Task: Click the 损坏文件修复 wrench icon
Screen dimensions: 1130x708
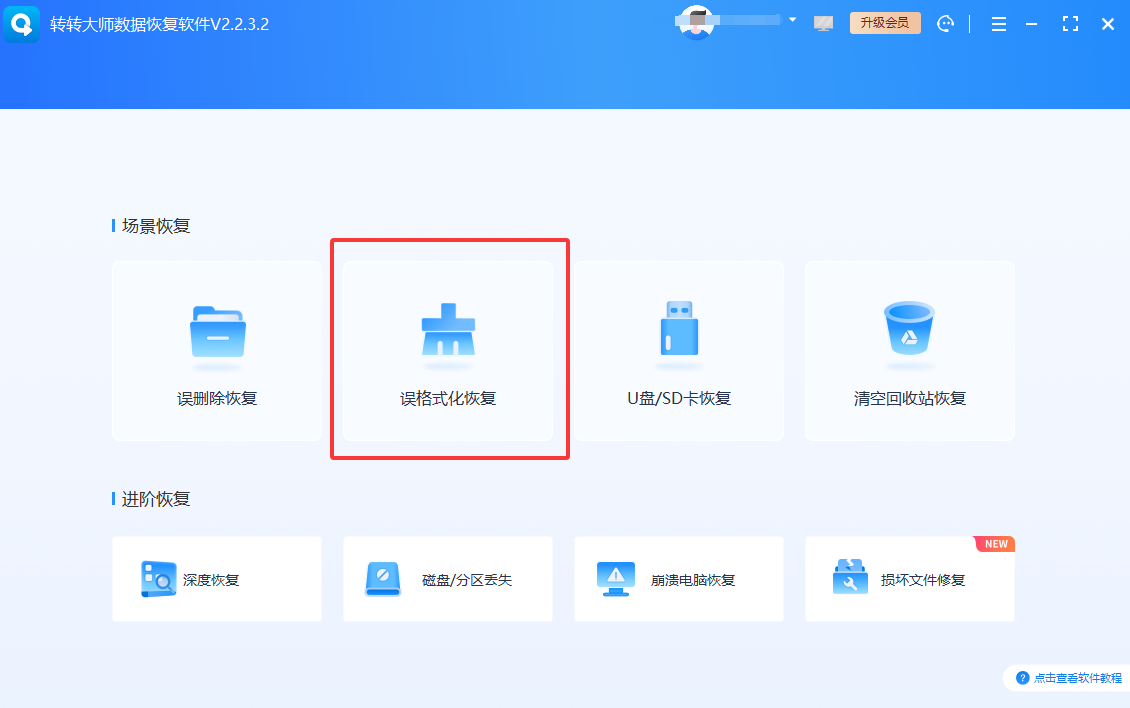Action: click(x=850, y=577)
